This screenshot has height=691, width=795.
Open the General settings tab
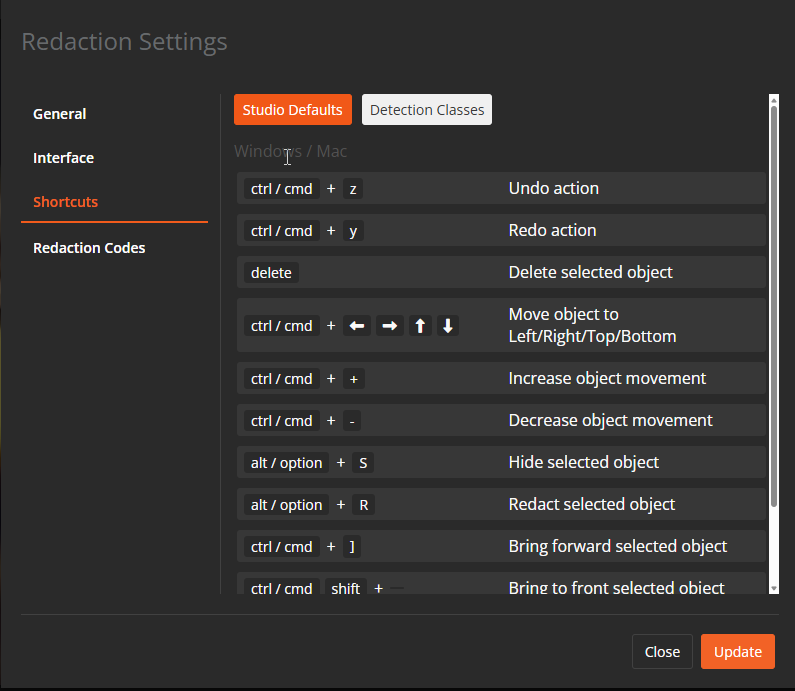click(x=60, y=114)
